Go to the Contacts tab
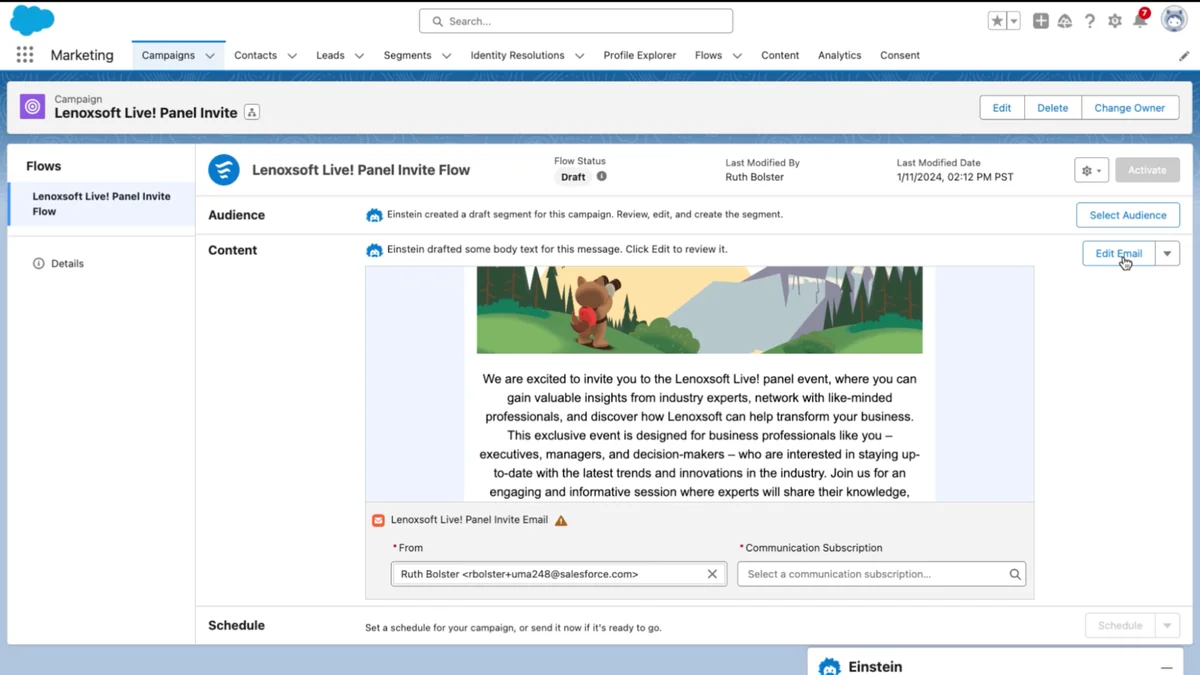The height and width of the screenshot is (675, 1200). pos(255,56)
